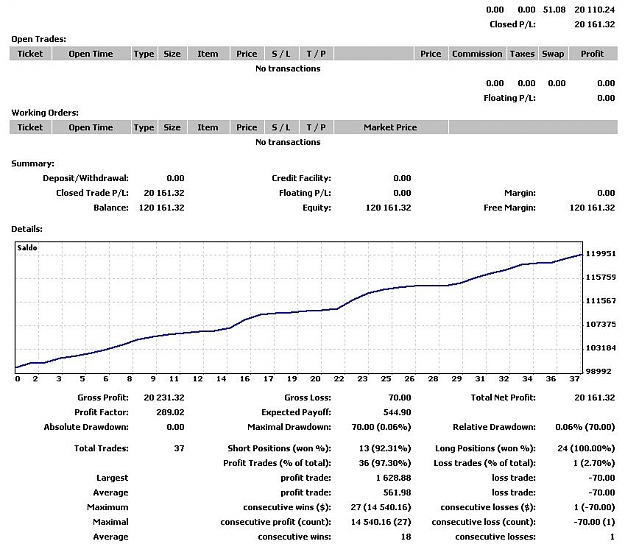Click the 'Total Net Profit:' label
Image resolution: width=625 pixels, height=544 pixels.
[503, 398]
